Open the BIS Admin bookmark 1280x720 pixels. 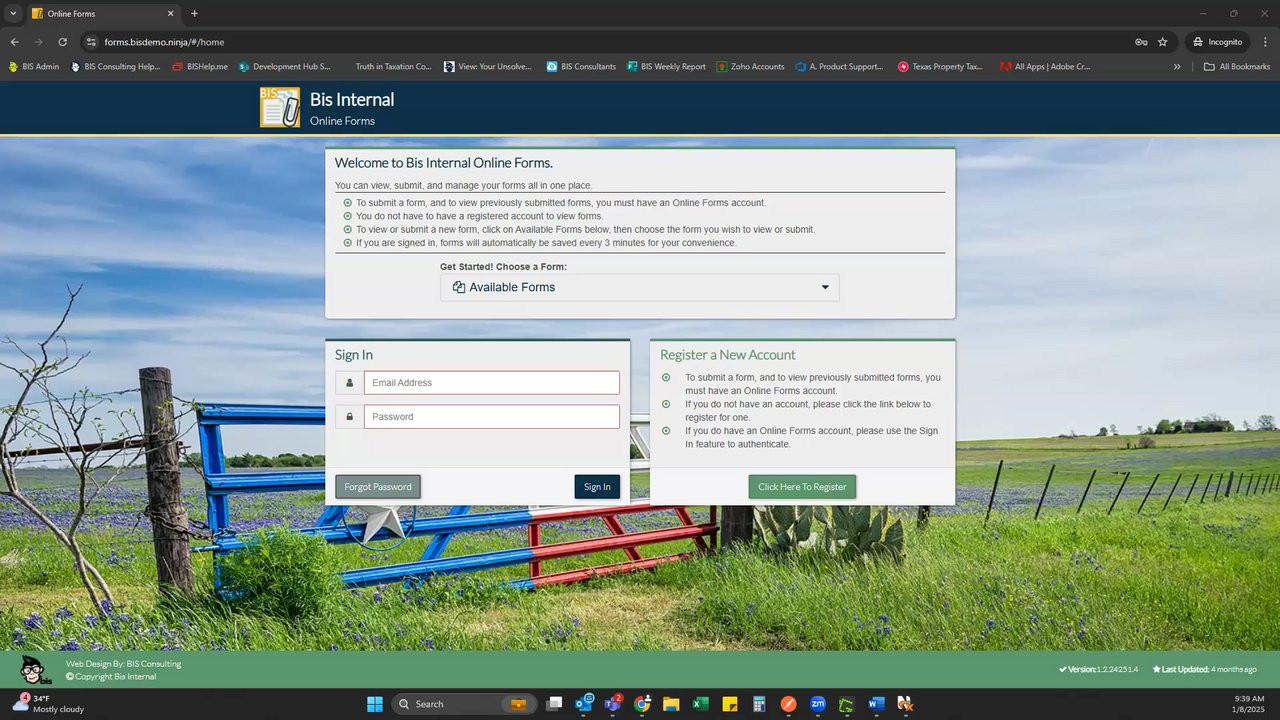34,67
